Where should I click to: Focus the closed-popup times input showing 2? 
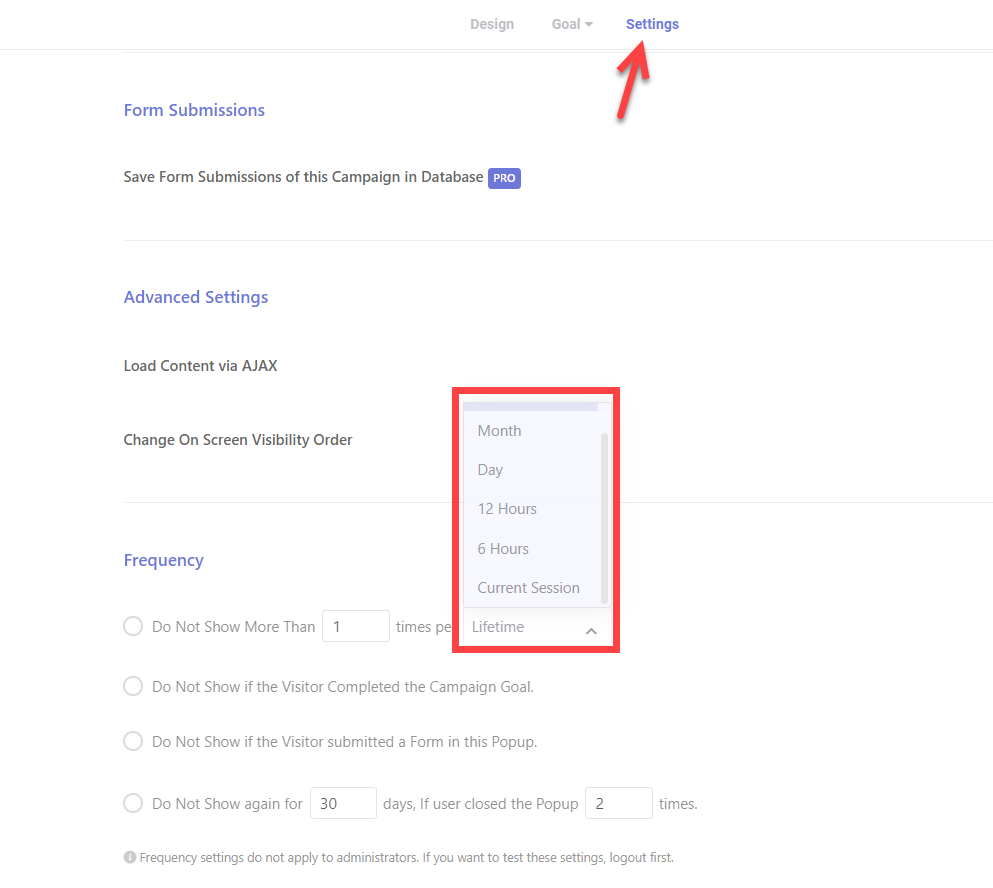[619, 803]
